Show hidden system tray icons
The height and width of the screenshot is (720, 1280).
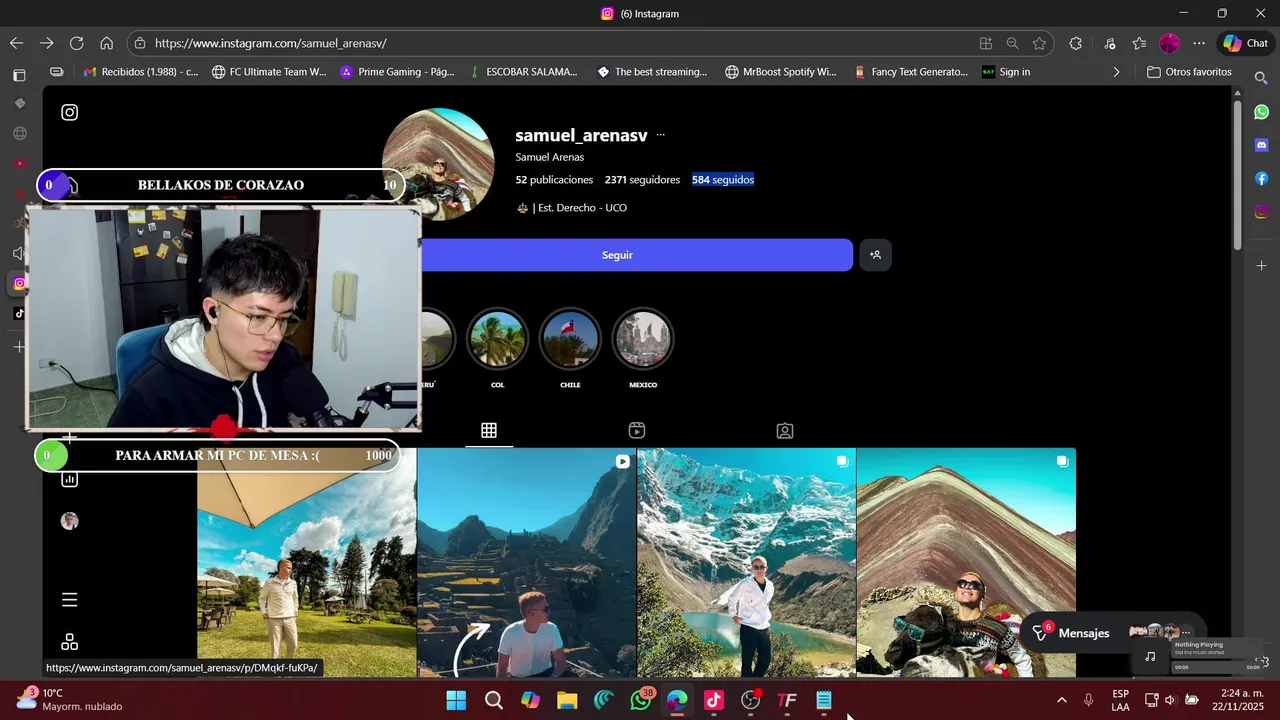click(x=1061, y=700)
